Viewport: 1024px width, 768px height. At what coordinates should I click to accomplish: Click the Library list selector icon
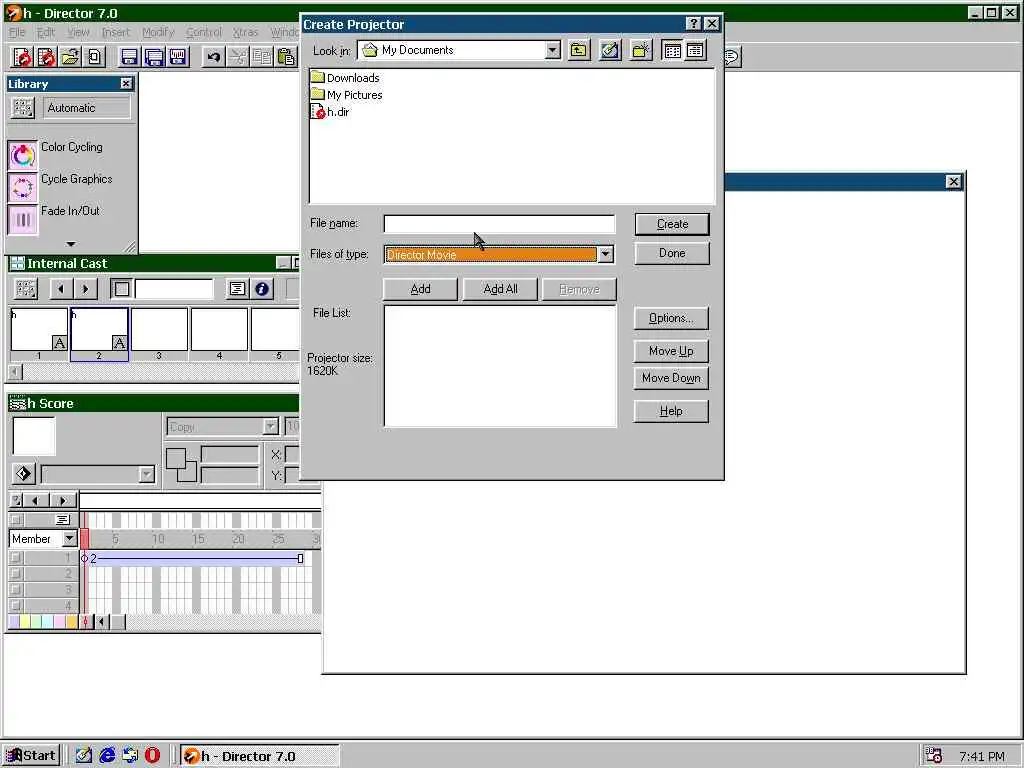(23, 108)
